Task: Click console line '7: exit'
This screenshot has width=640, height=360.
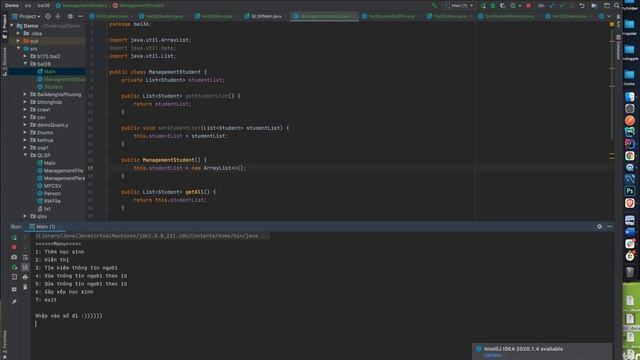Action: tap(46, 300)
